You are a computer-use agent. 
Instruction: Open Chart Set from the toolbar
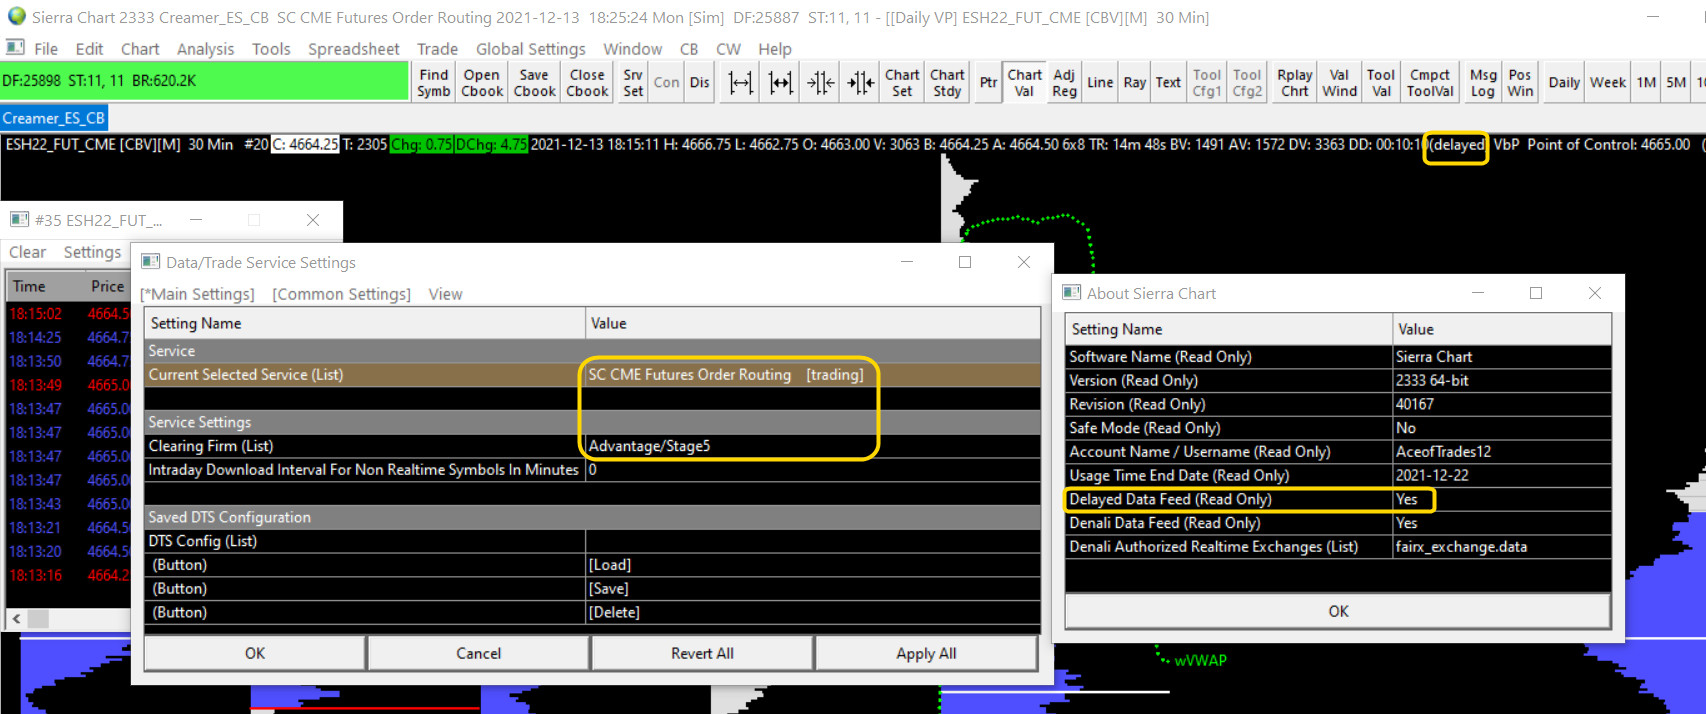tap(902, 82)
